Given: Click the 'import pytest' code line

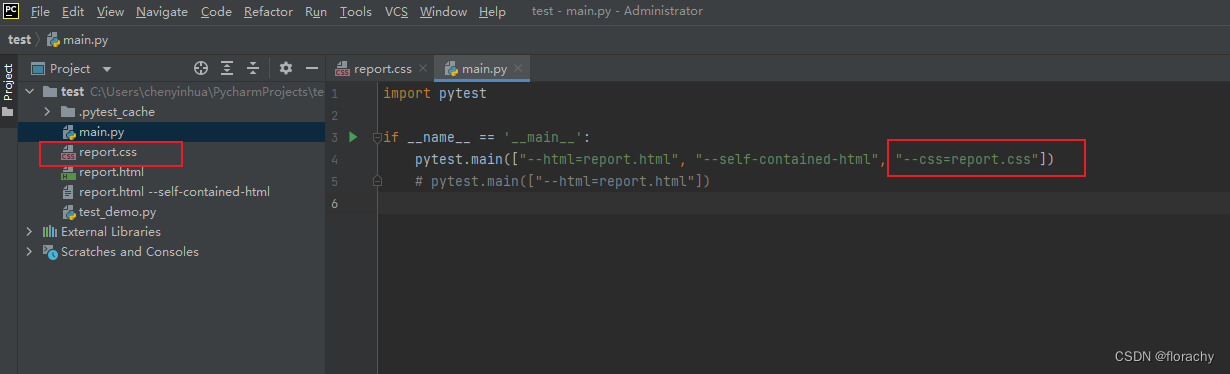Looking at the screenshot, I should click(434, 93).
